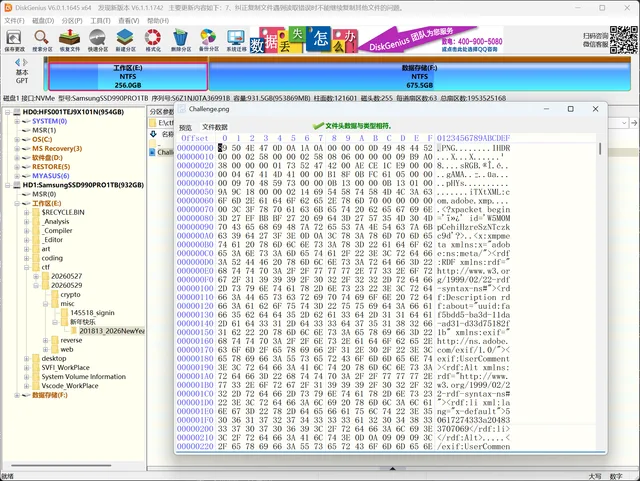Open the path bar dropdown arrow
Screen dimensions: 640x481
point(624,123)
